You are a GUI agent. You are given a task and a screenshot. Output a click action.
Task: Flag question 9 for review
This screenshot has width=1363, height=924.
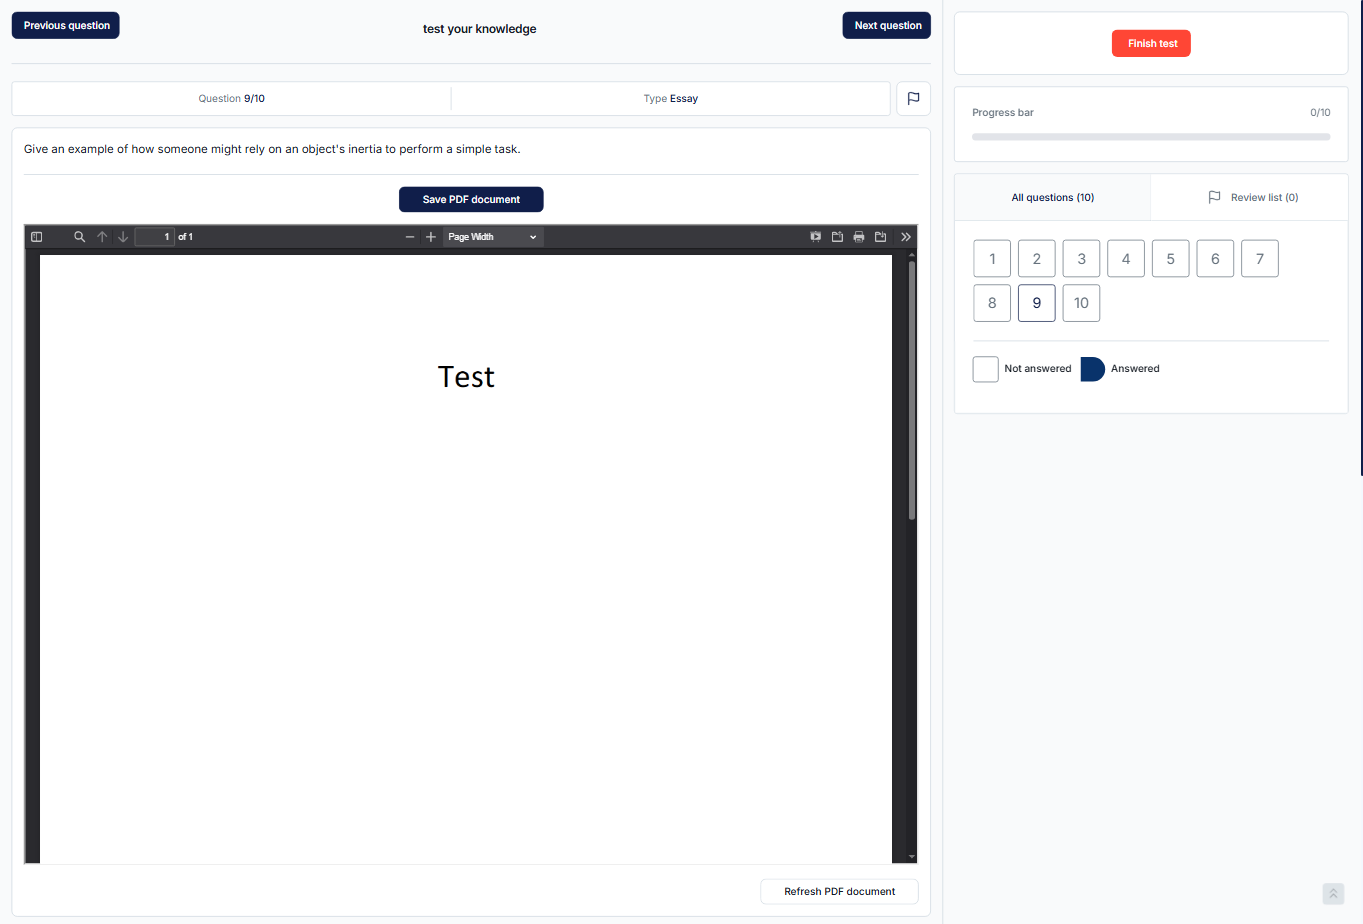coord(914,99)
